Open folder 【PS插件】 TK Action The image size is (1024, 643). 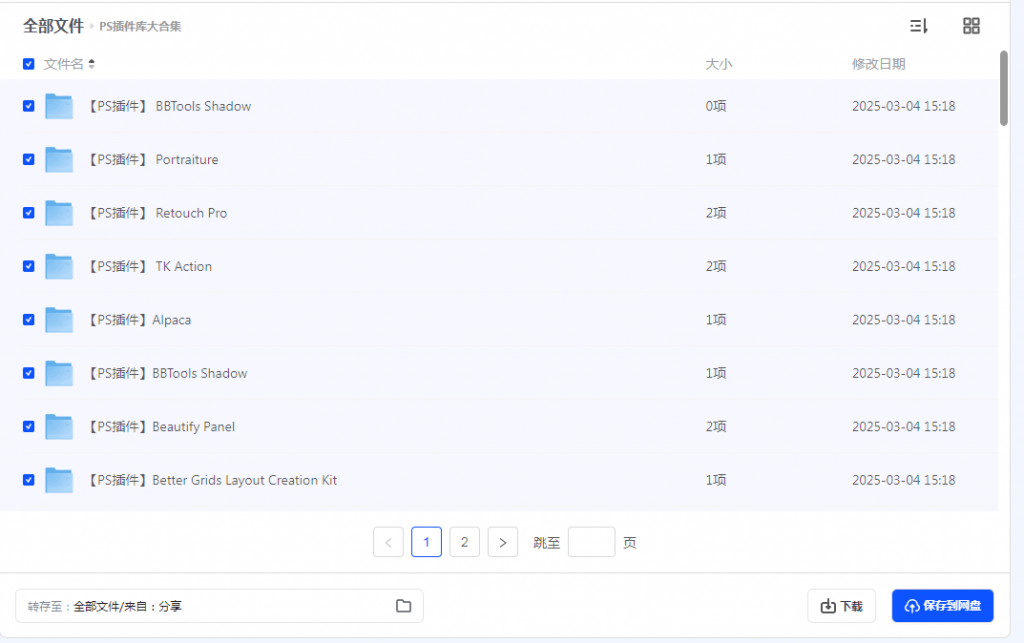point(149,266)
